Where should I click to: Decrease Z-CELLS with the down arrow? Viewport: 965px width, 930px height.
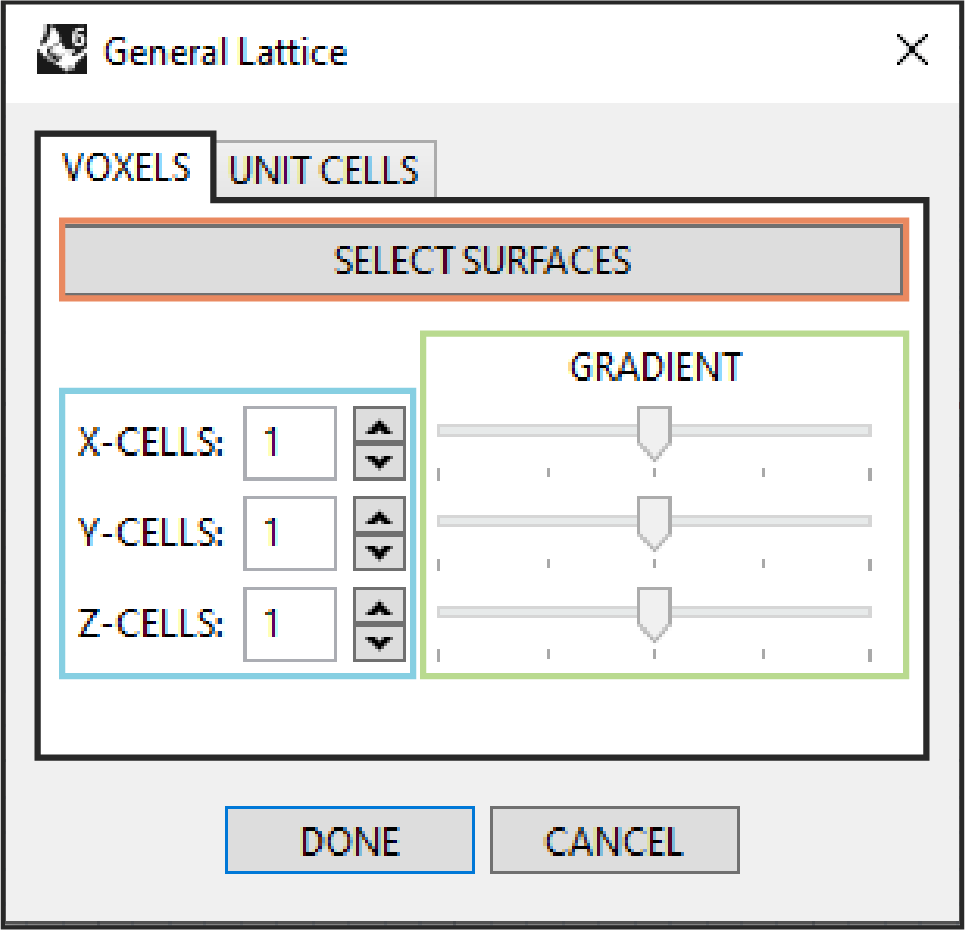pos(379,643)
